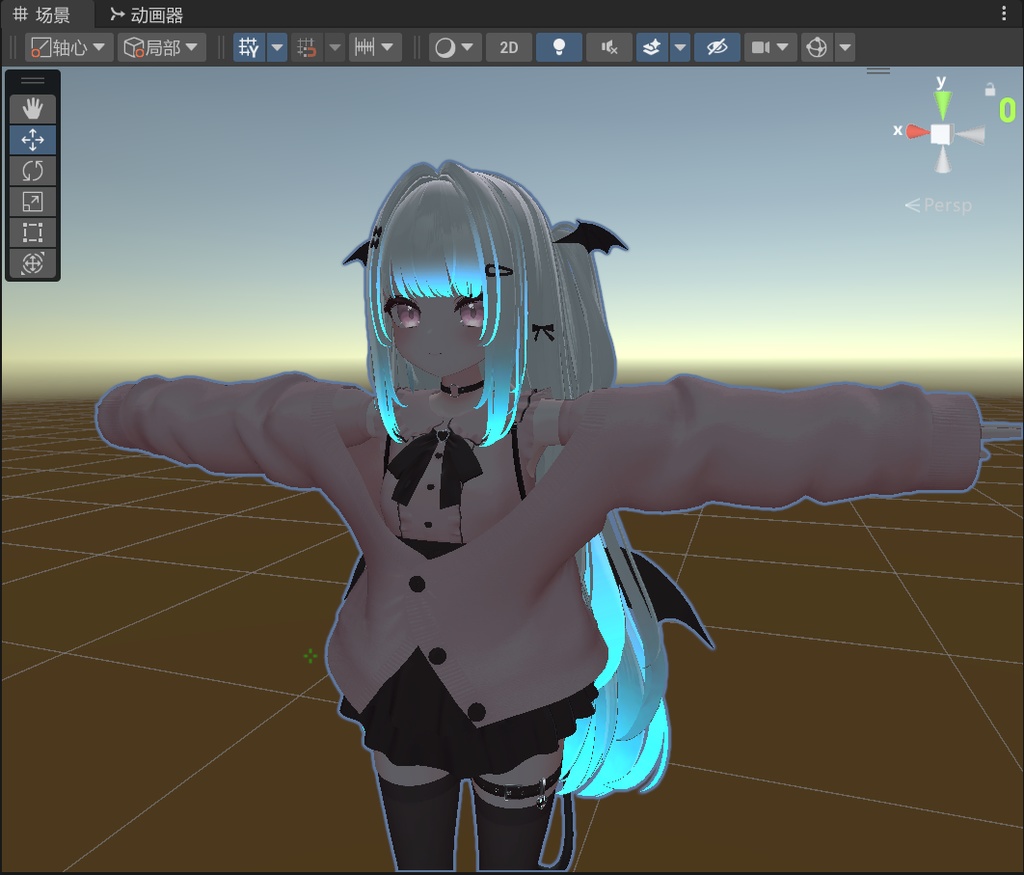
Task: Choose the Rect transform tool
Action: coord(33,232)
